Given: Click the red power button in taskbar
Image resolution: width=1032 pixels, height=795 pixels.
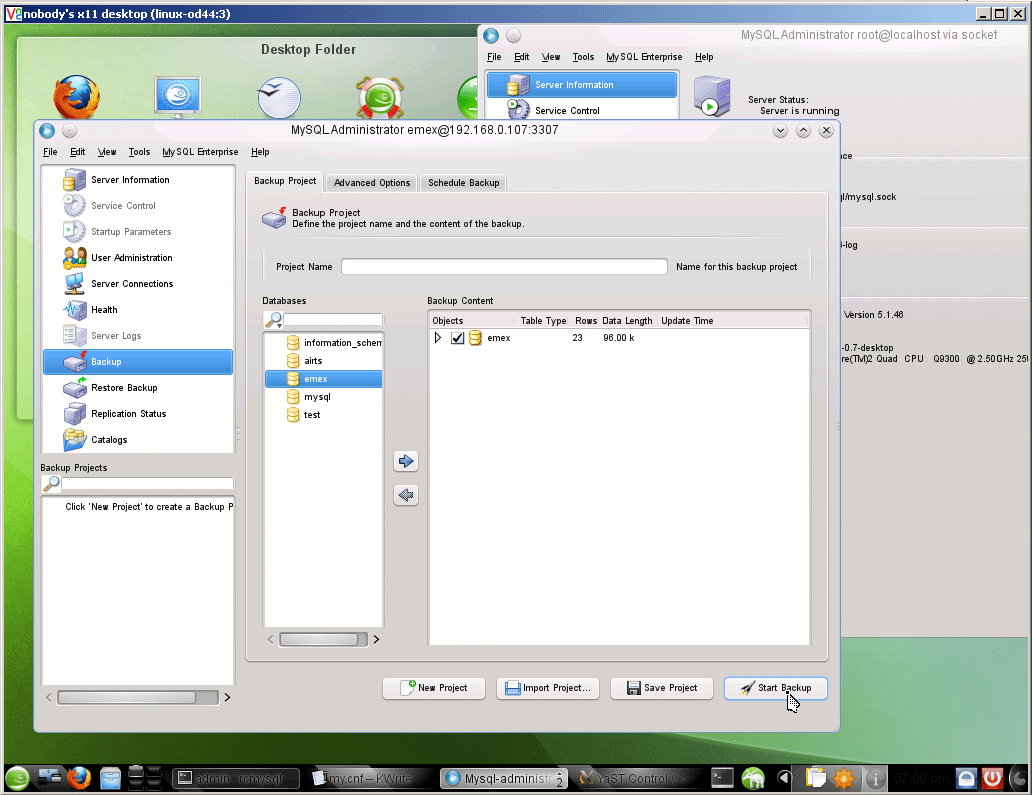Looking at the screenshot, I should tap(993, 779).
